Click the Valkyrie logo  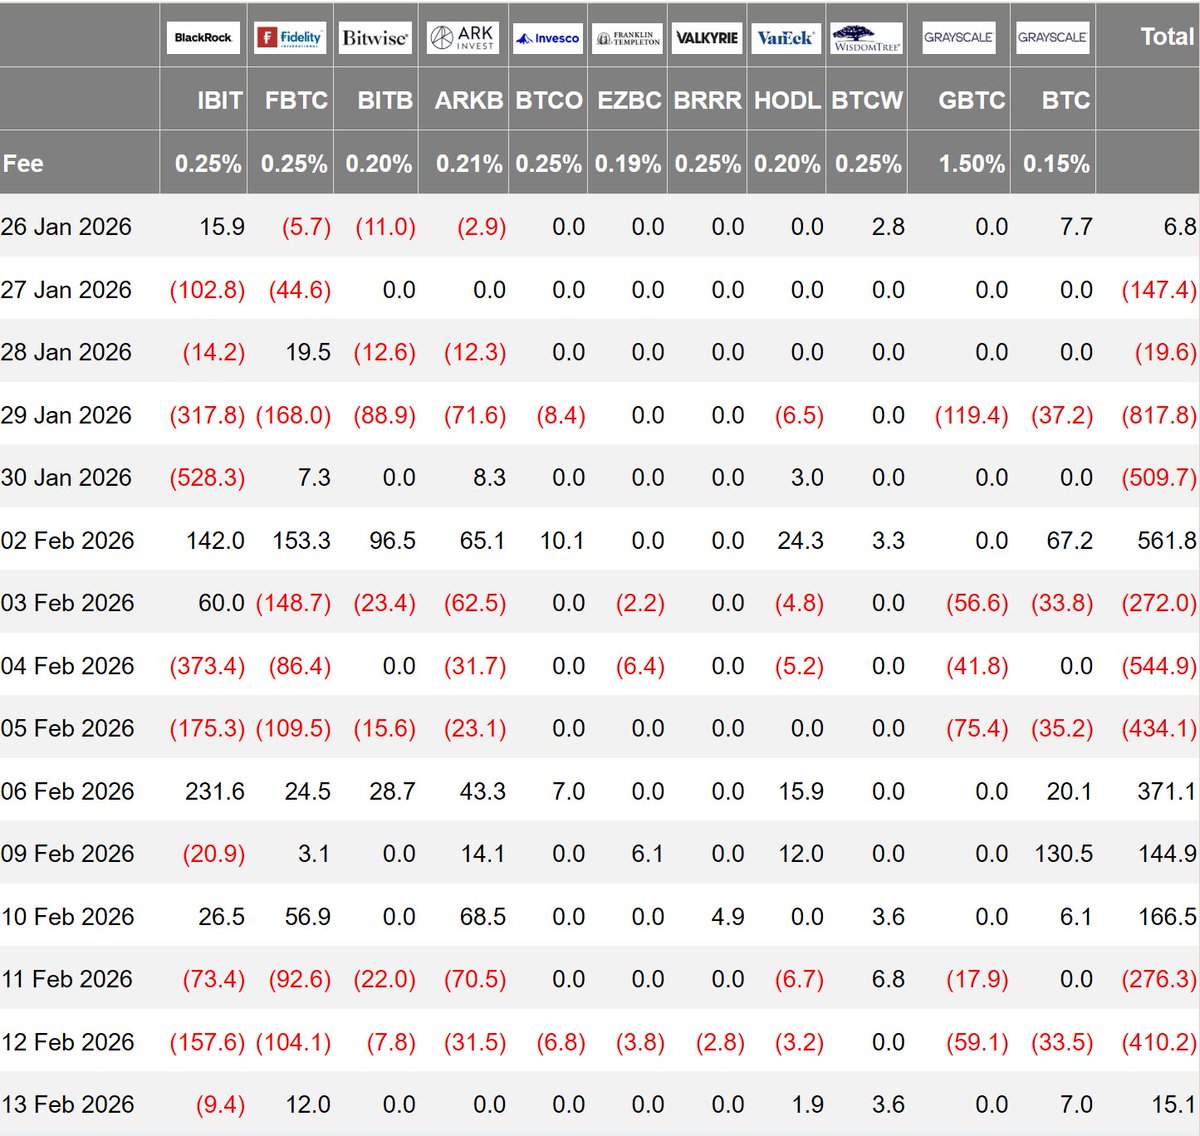pyautogui.click(x=707, y=38)
